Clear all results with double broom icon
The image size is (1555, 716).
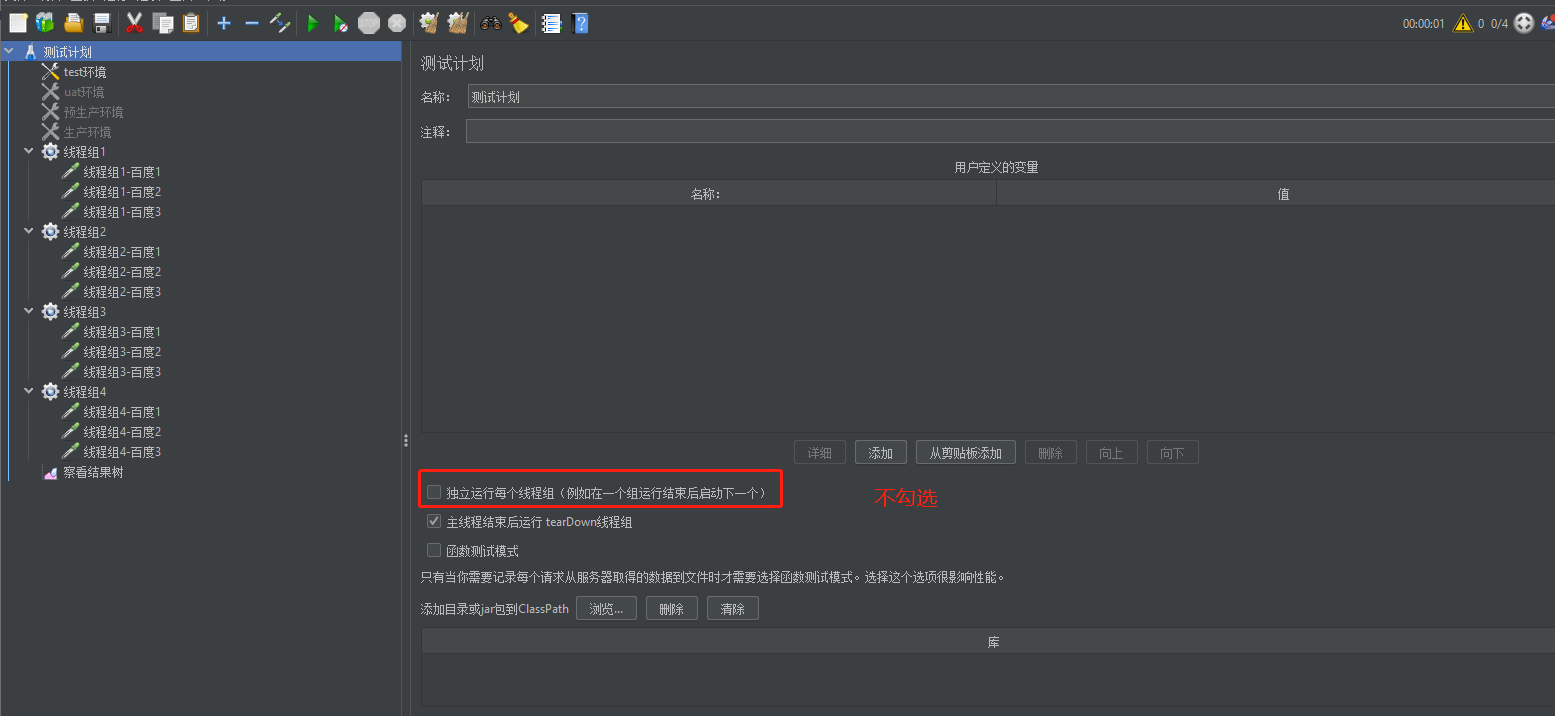pos(458,23)
